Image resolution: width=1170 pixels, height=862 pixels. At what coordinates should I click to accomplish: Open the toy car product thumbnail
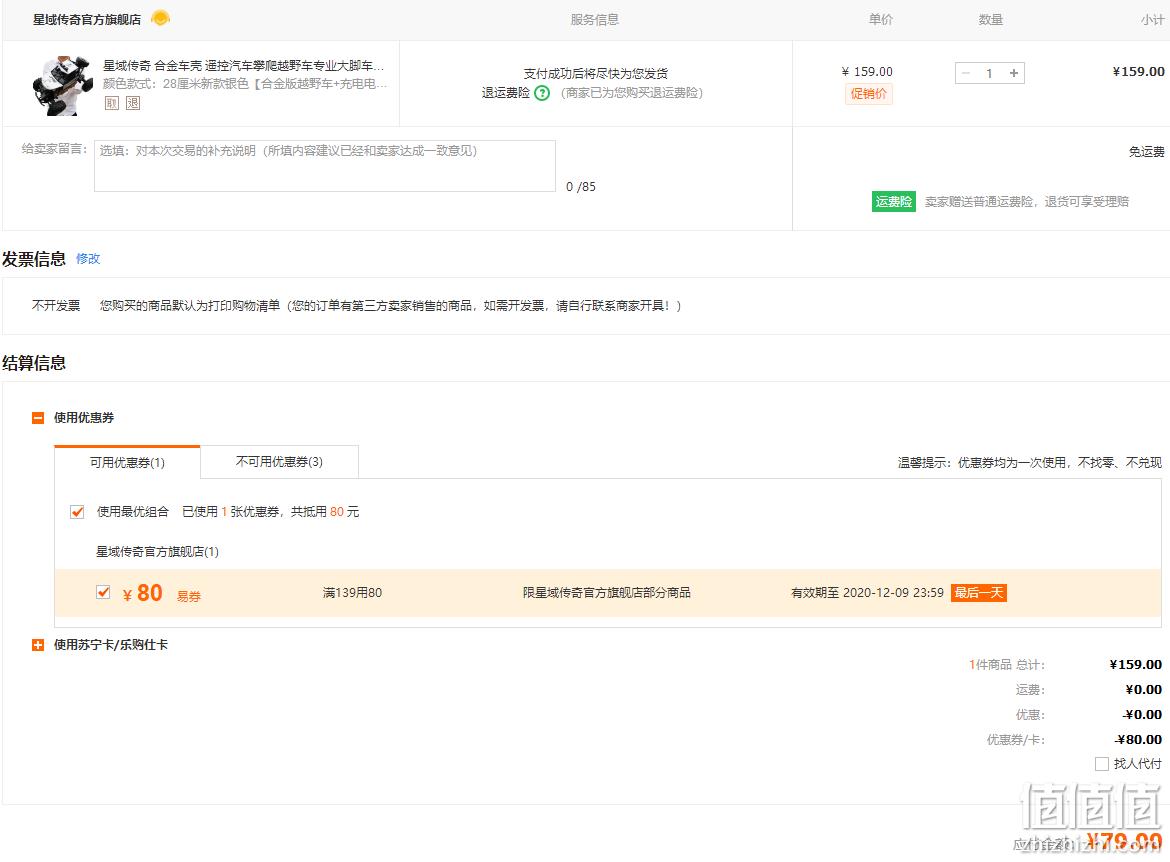tap(63, 84)
